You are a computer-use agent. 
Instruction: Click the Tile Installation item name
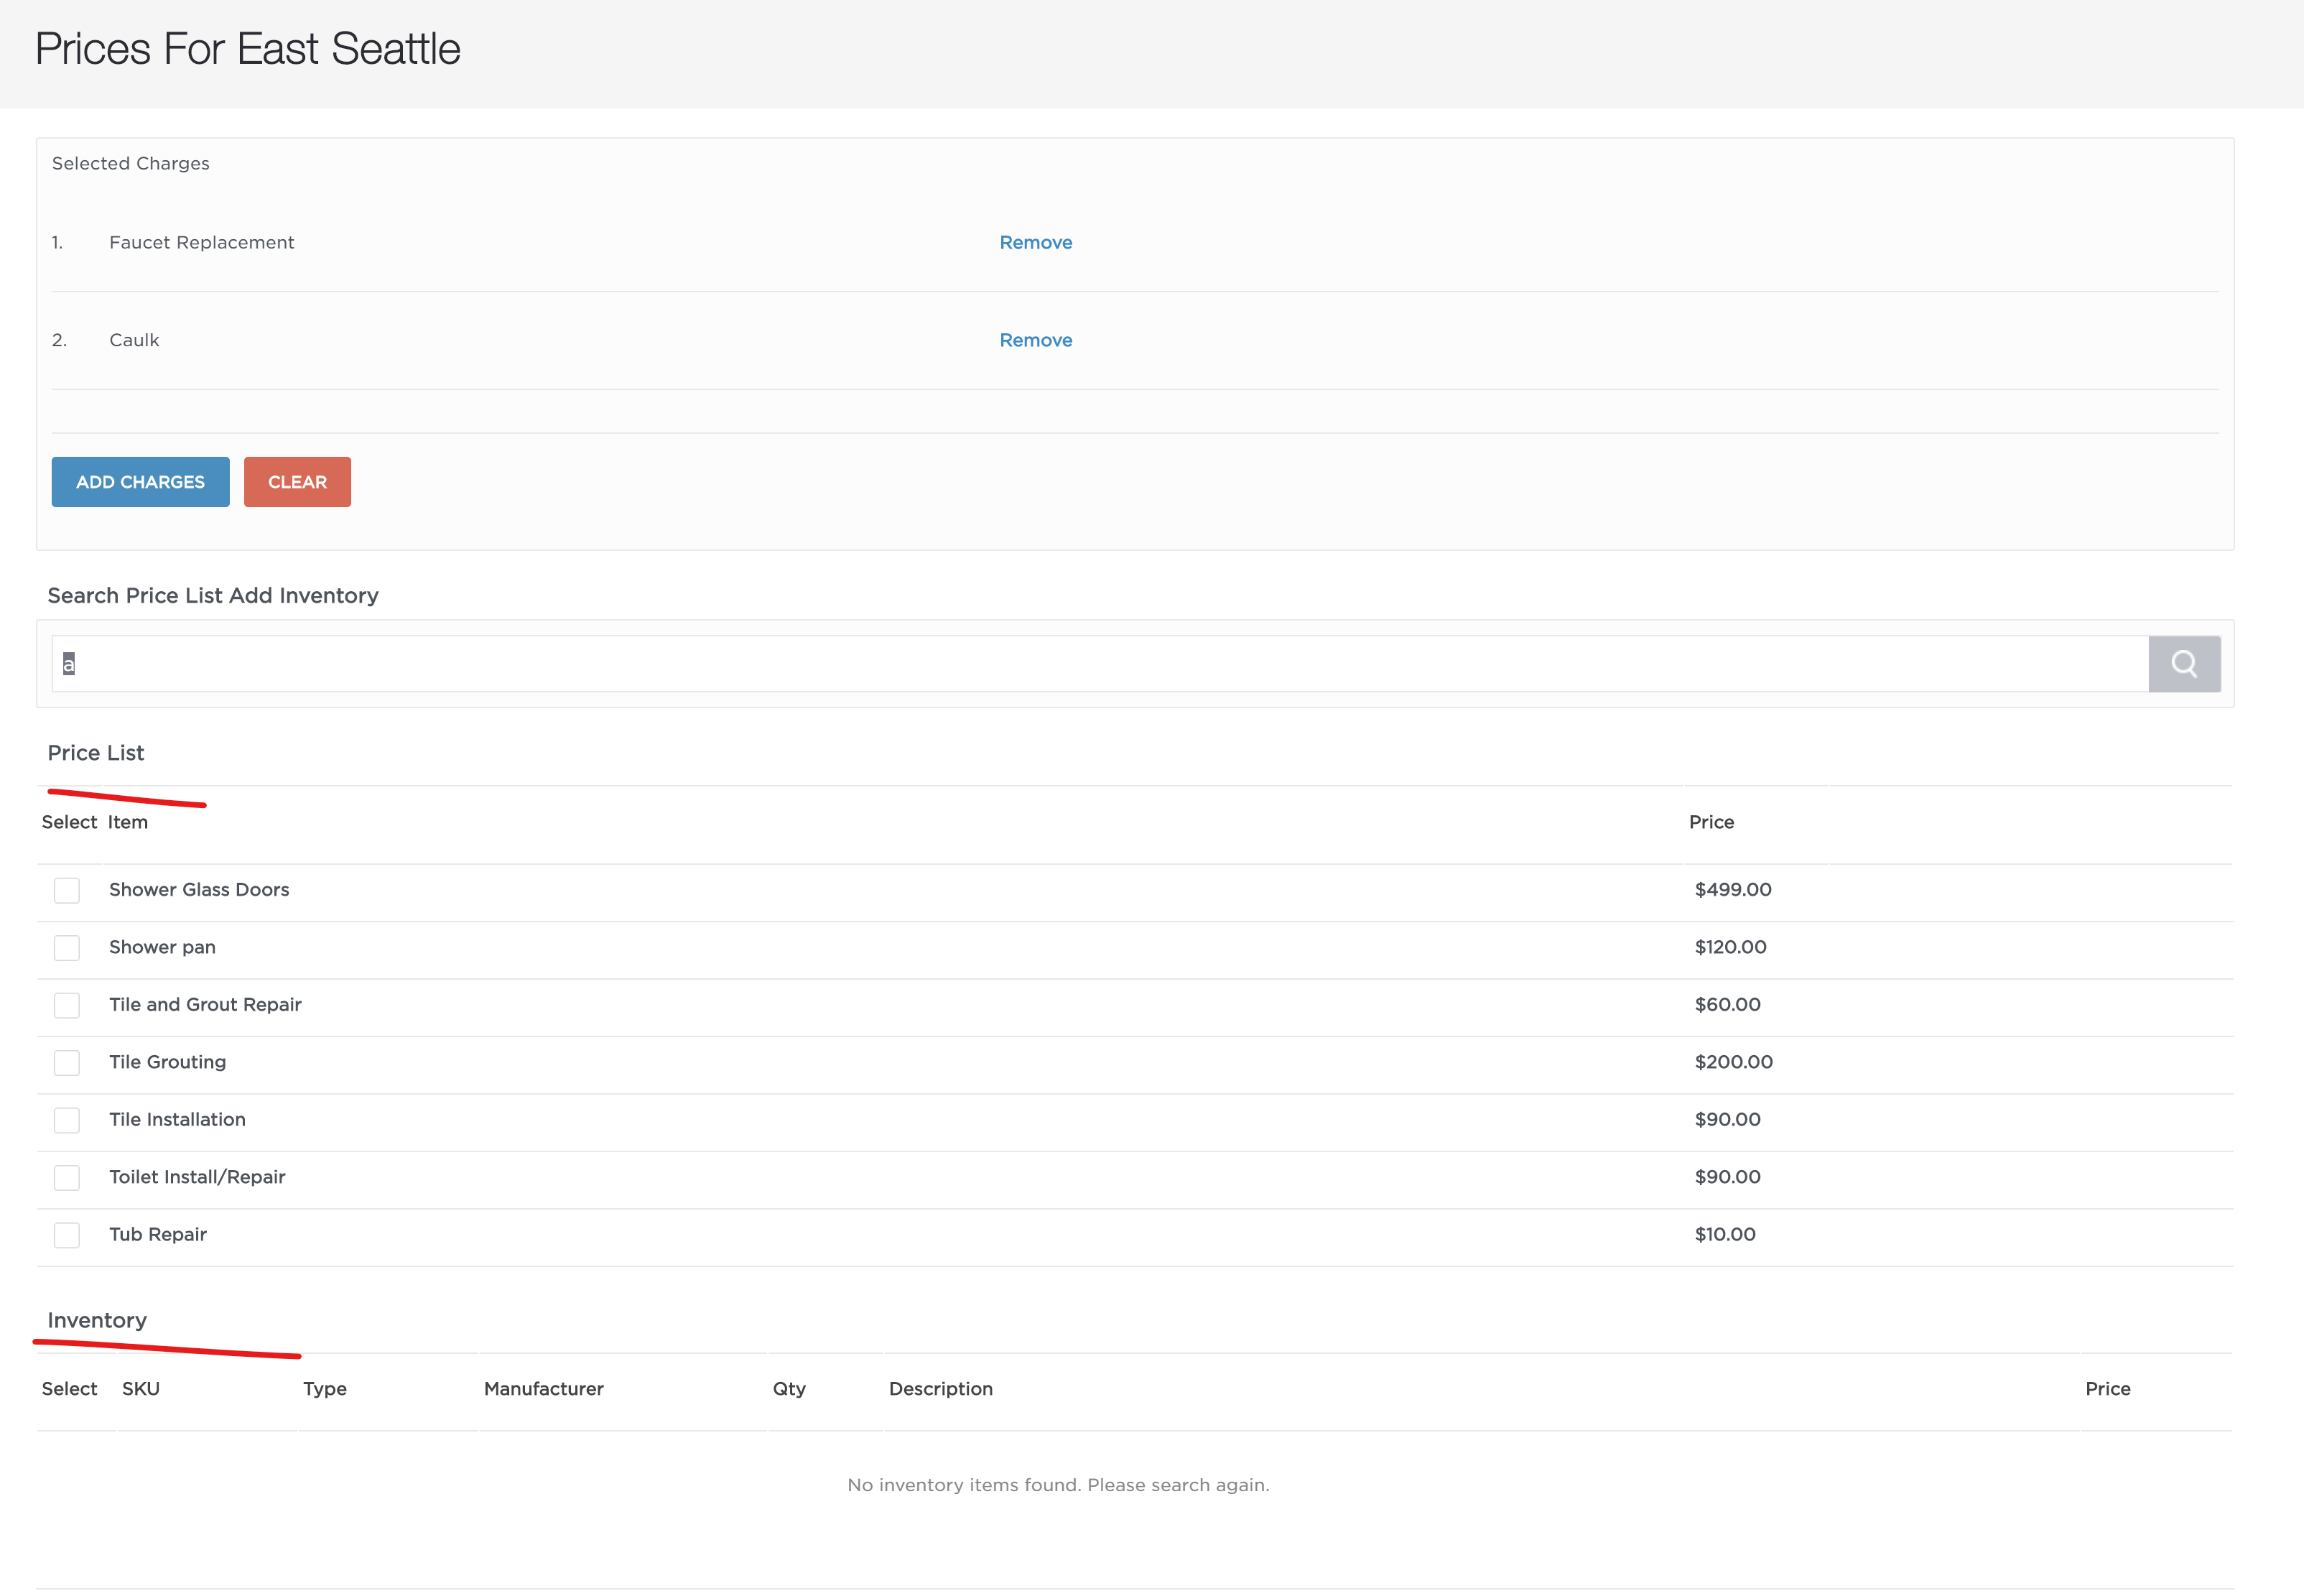(x=177, y=1120)
